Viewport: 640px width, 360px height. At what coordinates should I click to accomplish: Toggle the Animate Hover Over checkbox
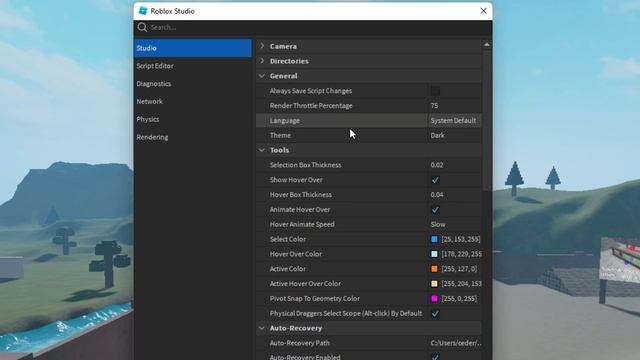435,210
